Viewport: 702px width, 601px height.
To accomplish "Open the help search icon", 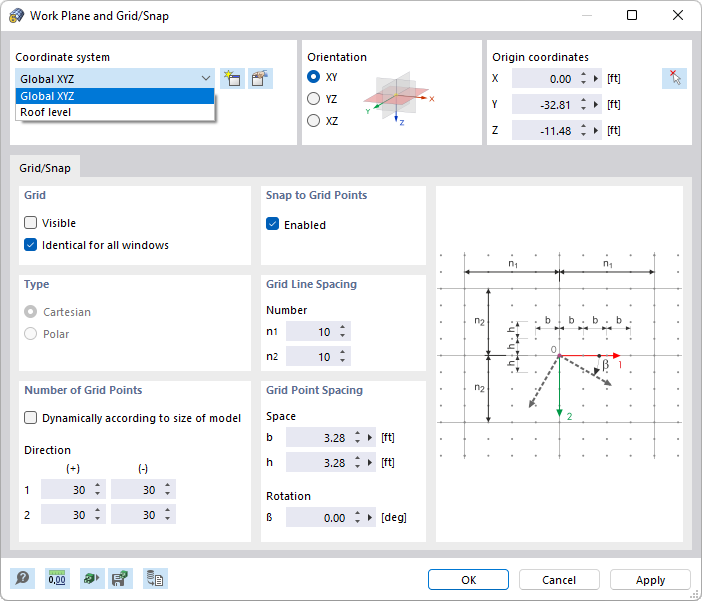I will coord(22,579).
